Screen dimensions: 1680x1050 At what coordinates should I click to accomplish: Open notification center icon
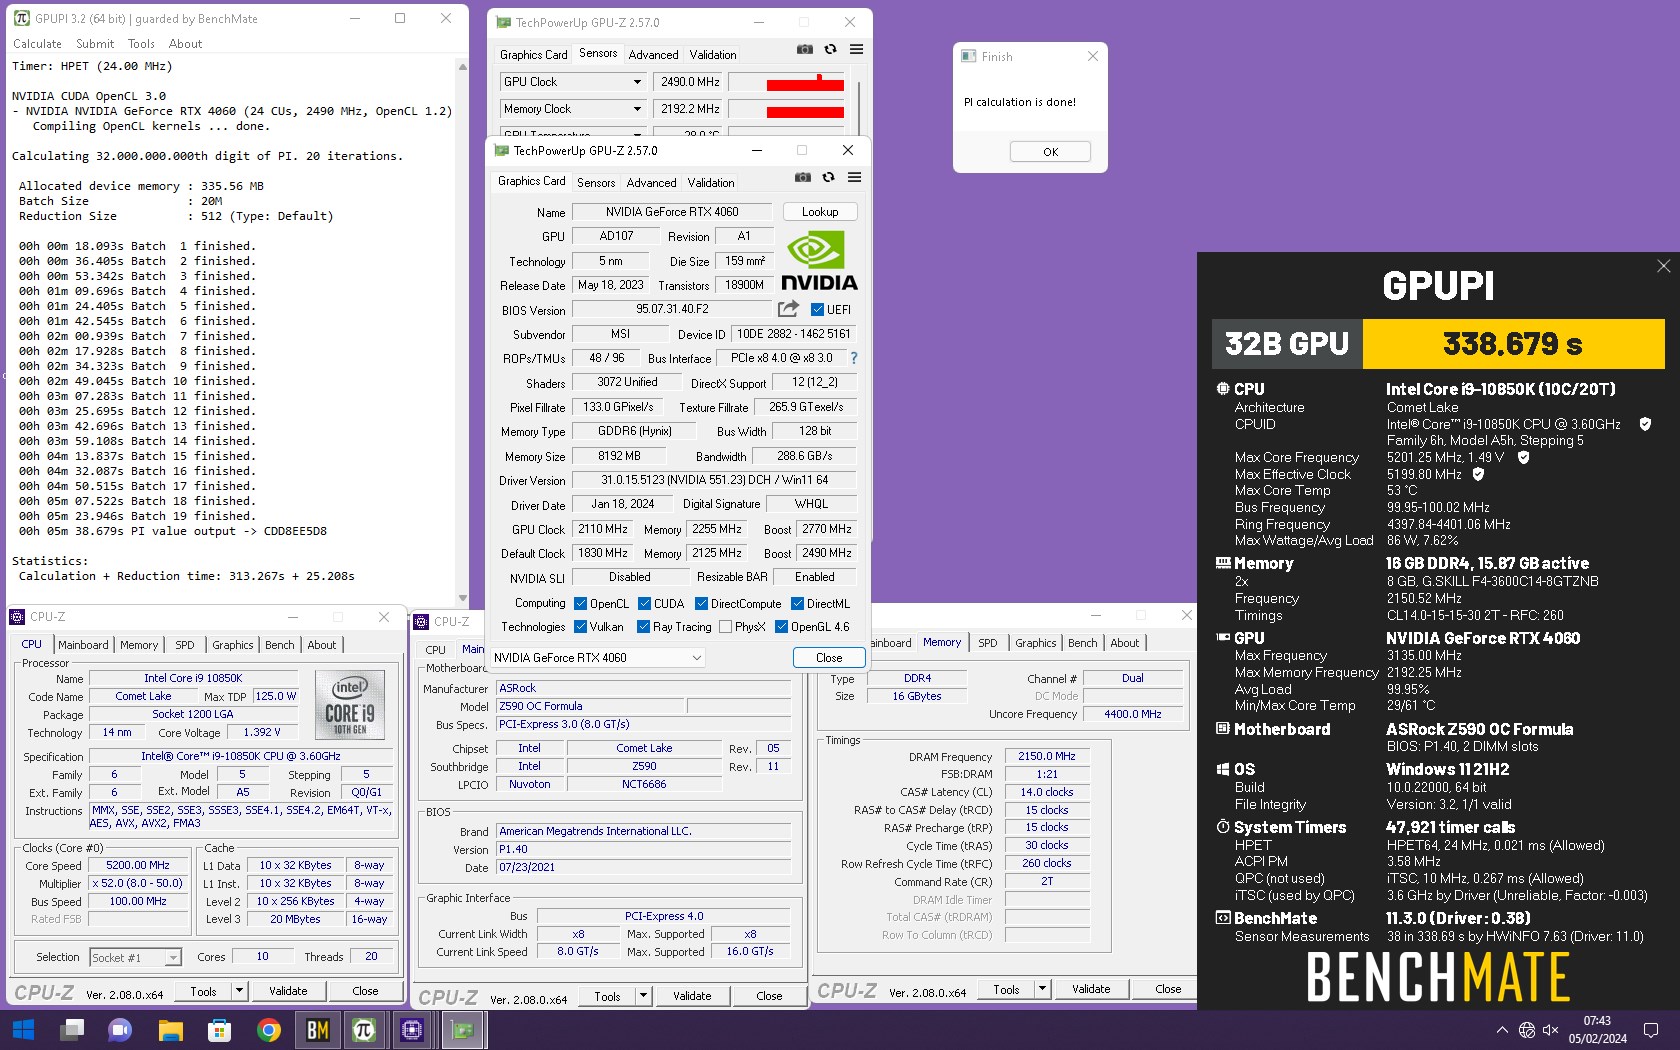tap(1651, 1030)
